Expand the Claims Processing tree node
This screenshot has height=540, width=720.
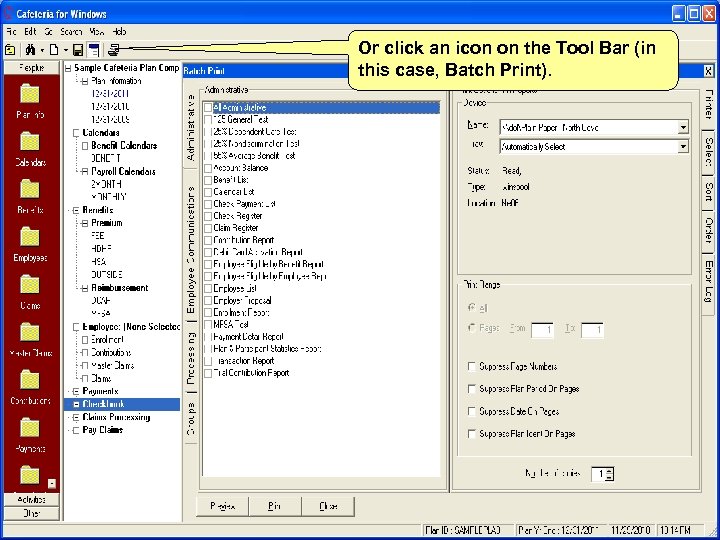tap(76, 418)
